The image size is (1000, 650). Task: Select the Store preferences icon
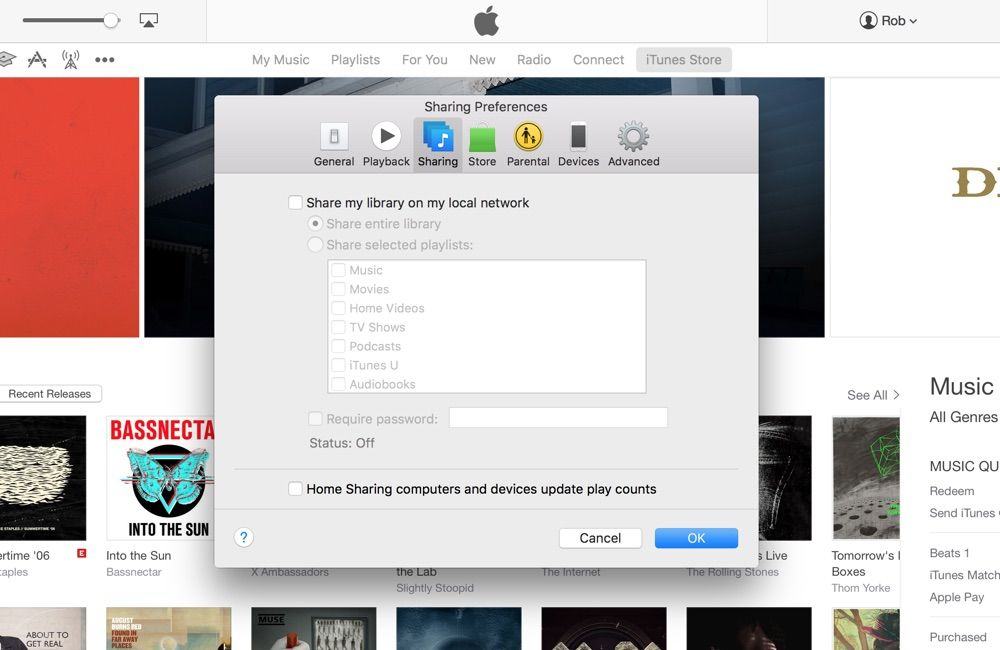482,144
